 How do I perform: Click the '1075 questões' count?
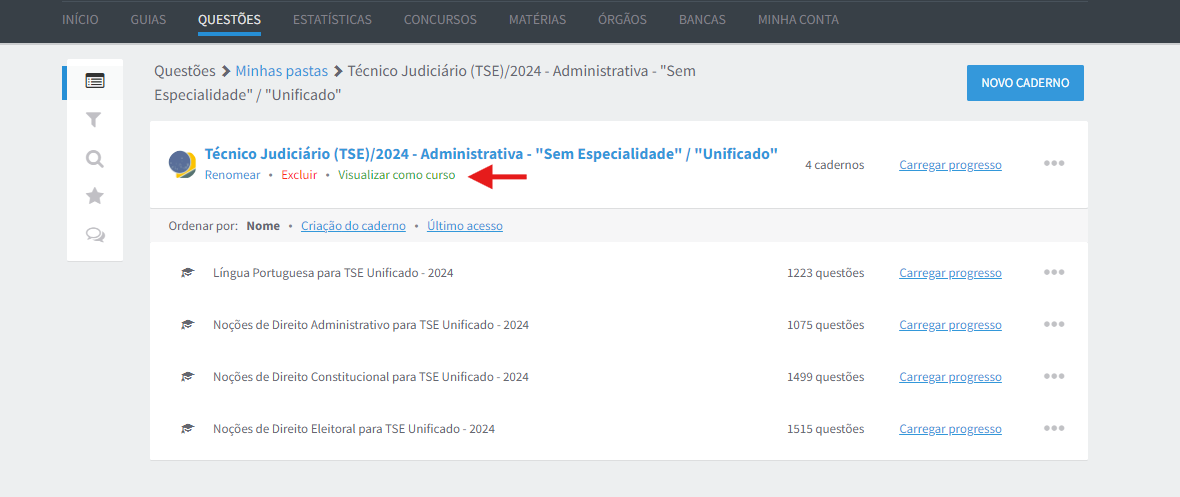coord(826,325)
